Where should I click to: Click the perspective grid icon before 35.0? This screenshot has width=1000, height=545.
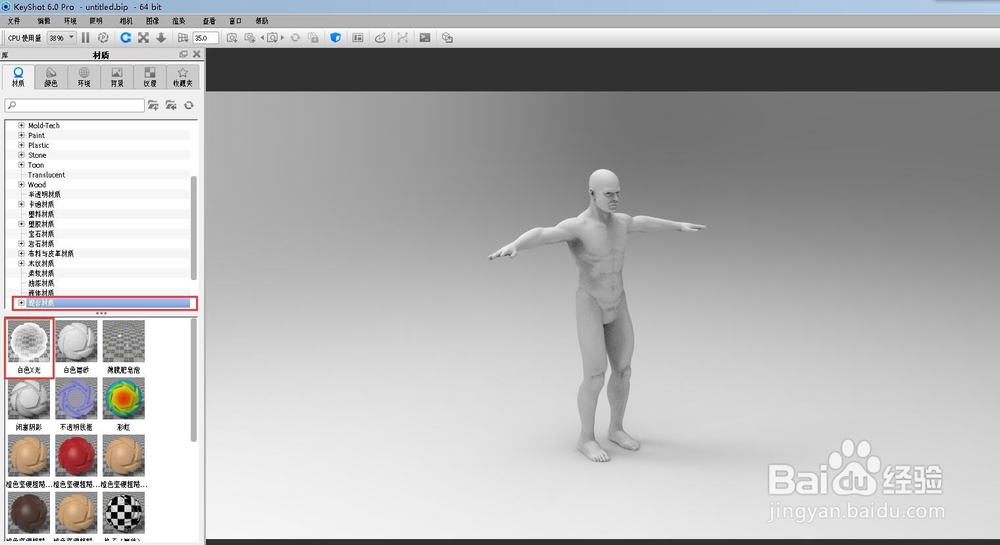coord(183,38)
